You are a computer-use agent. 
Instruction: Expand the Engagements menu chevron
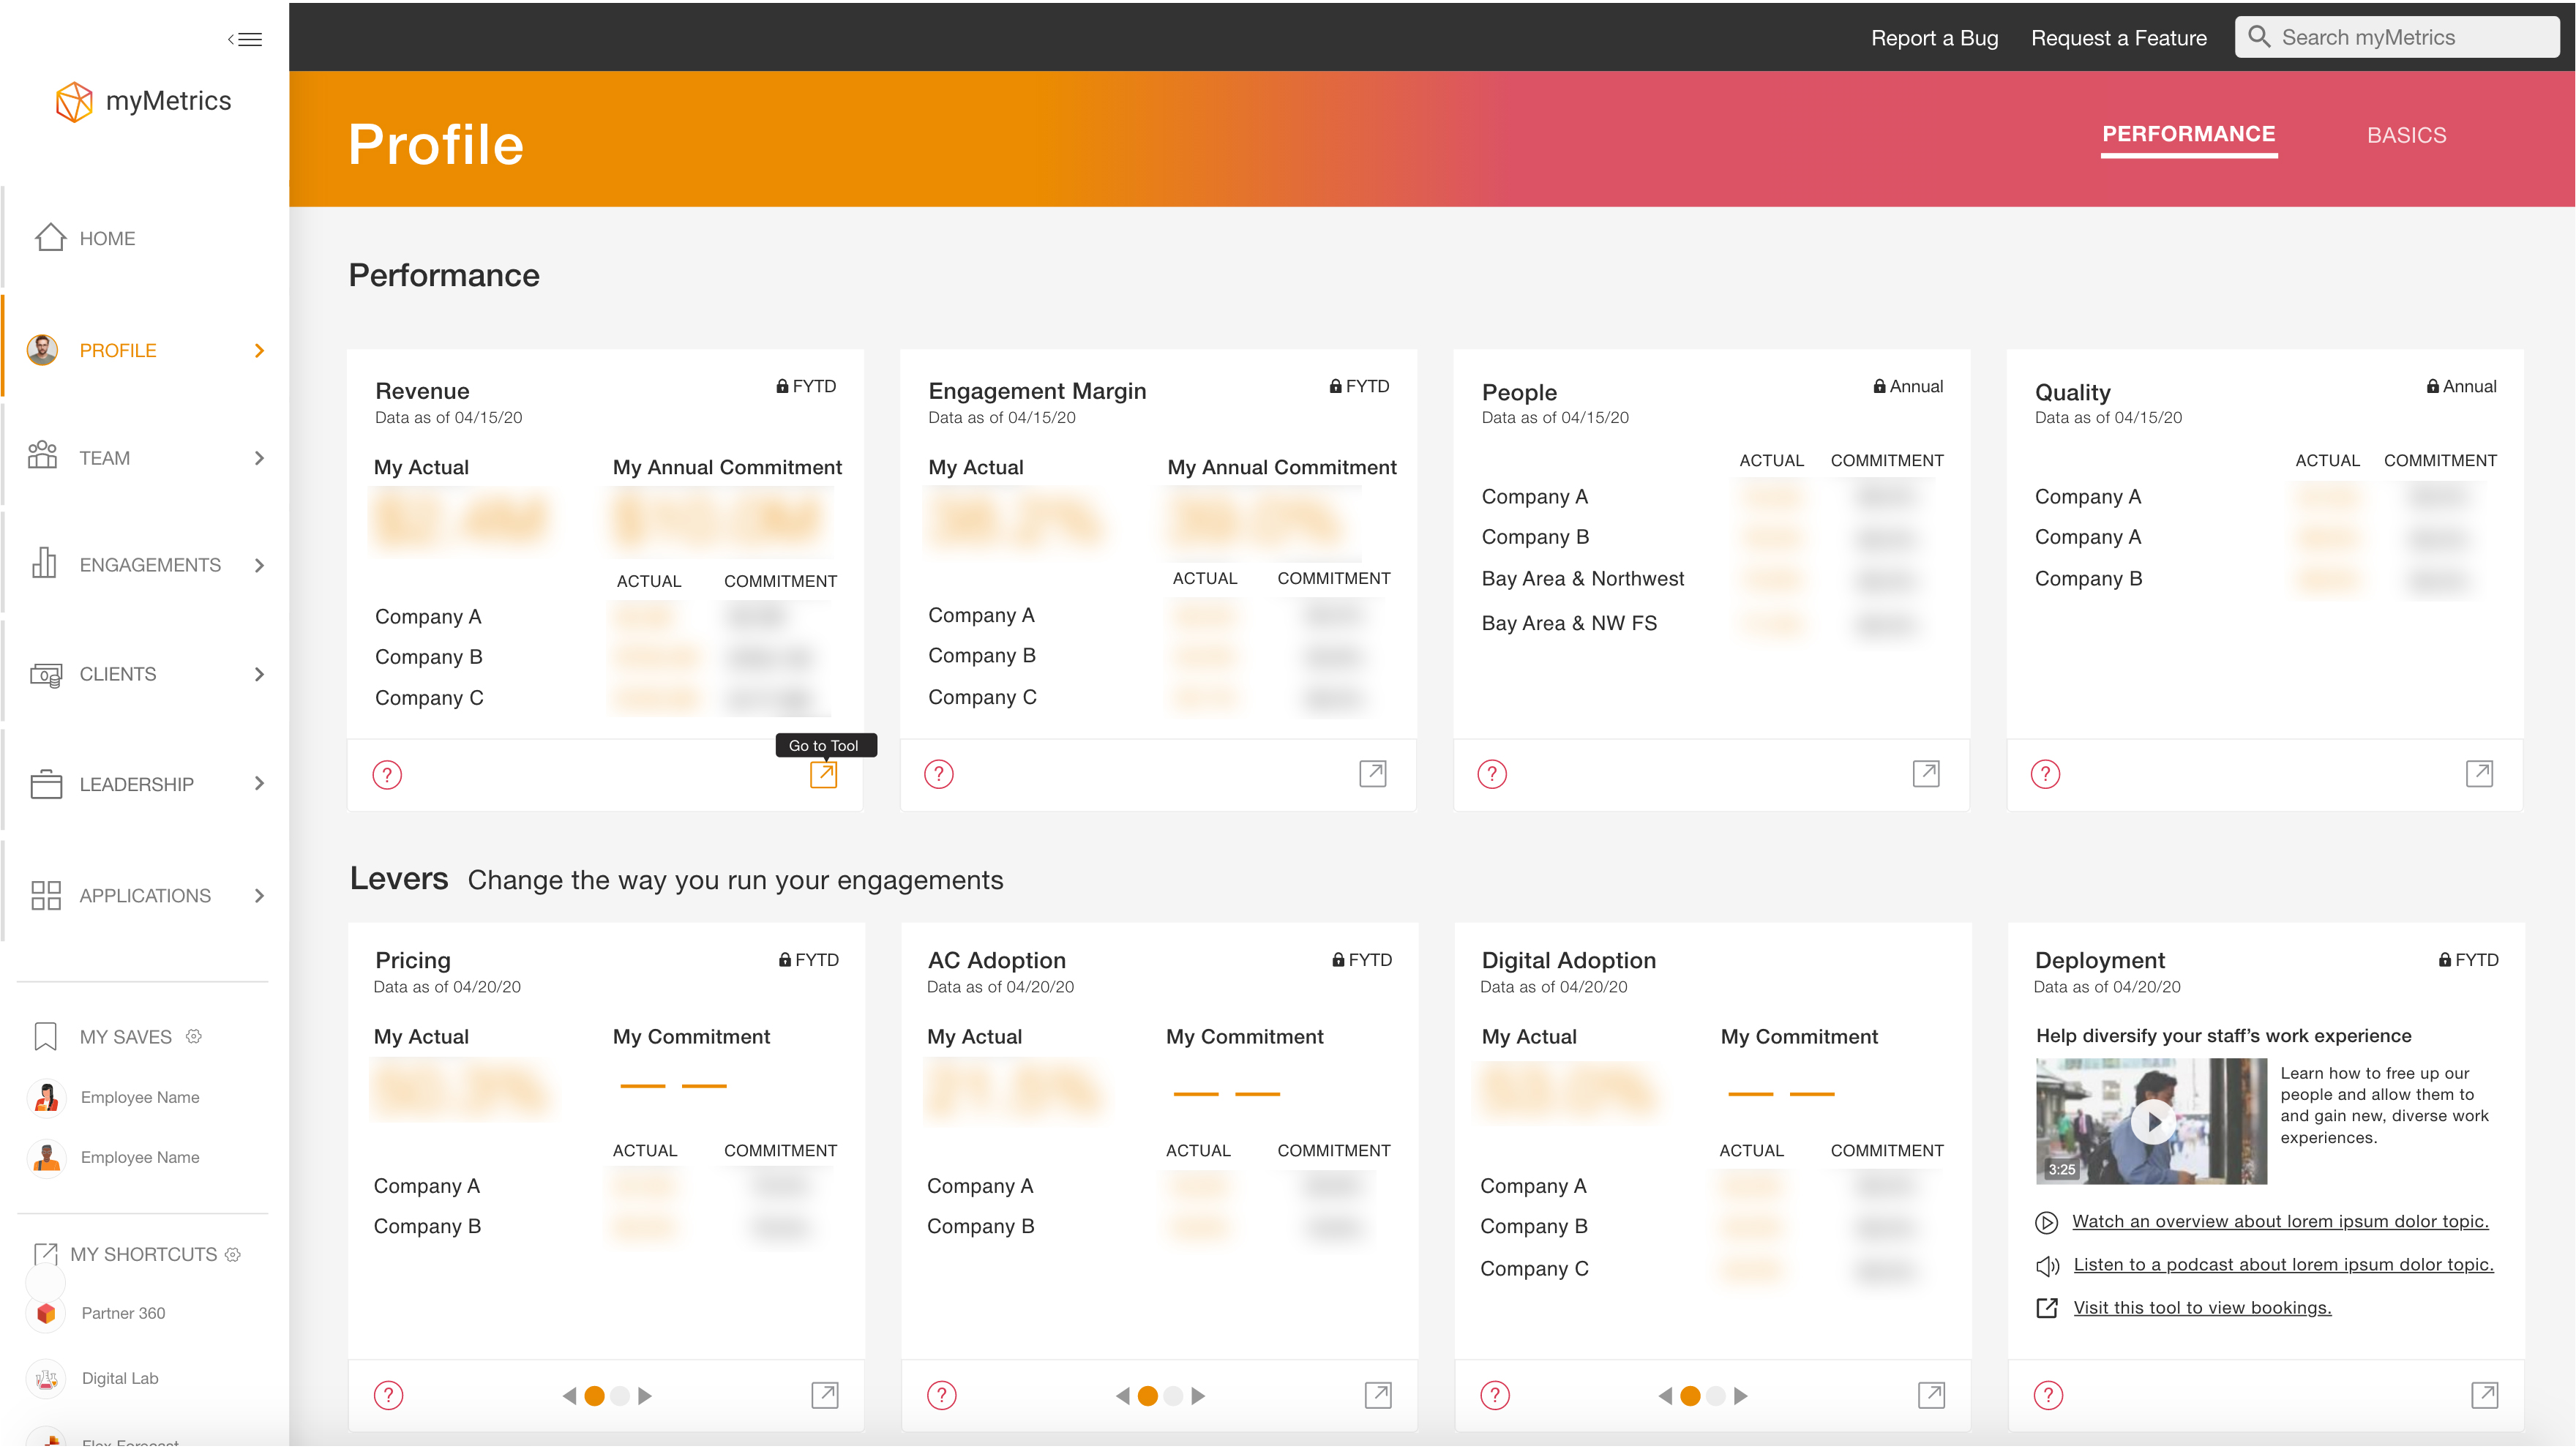pos(259,566)
